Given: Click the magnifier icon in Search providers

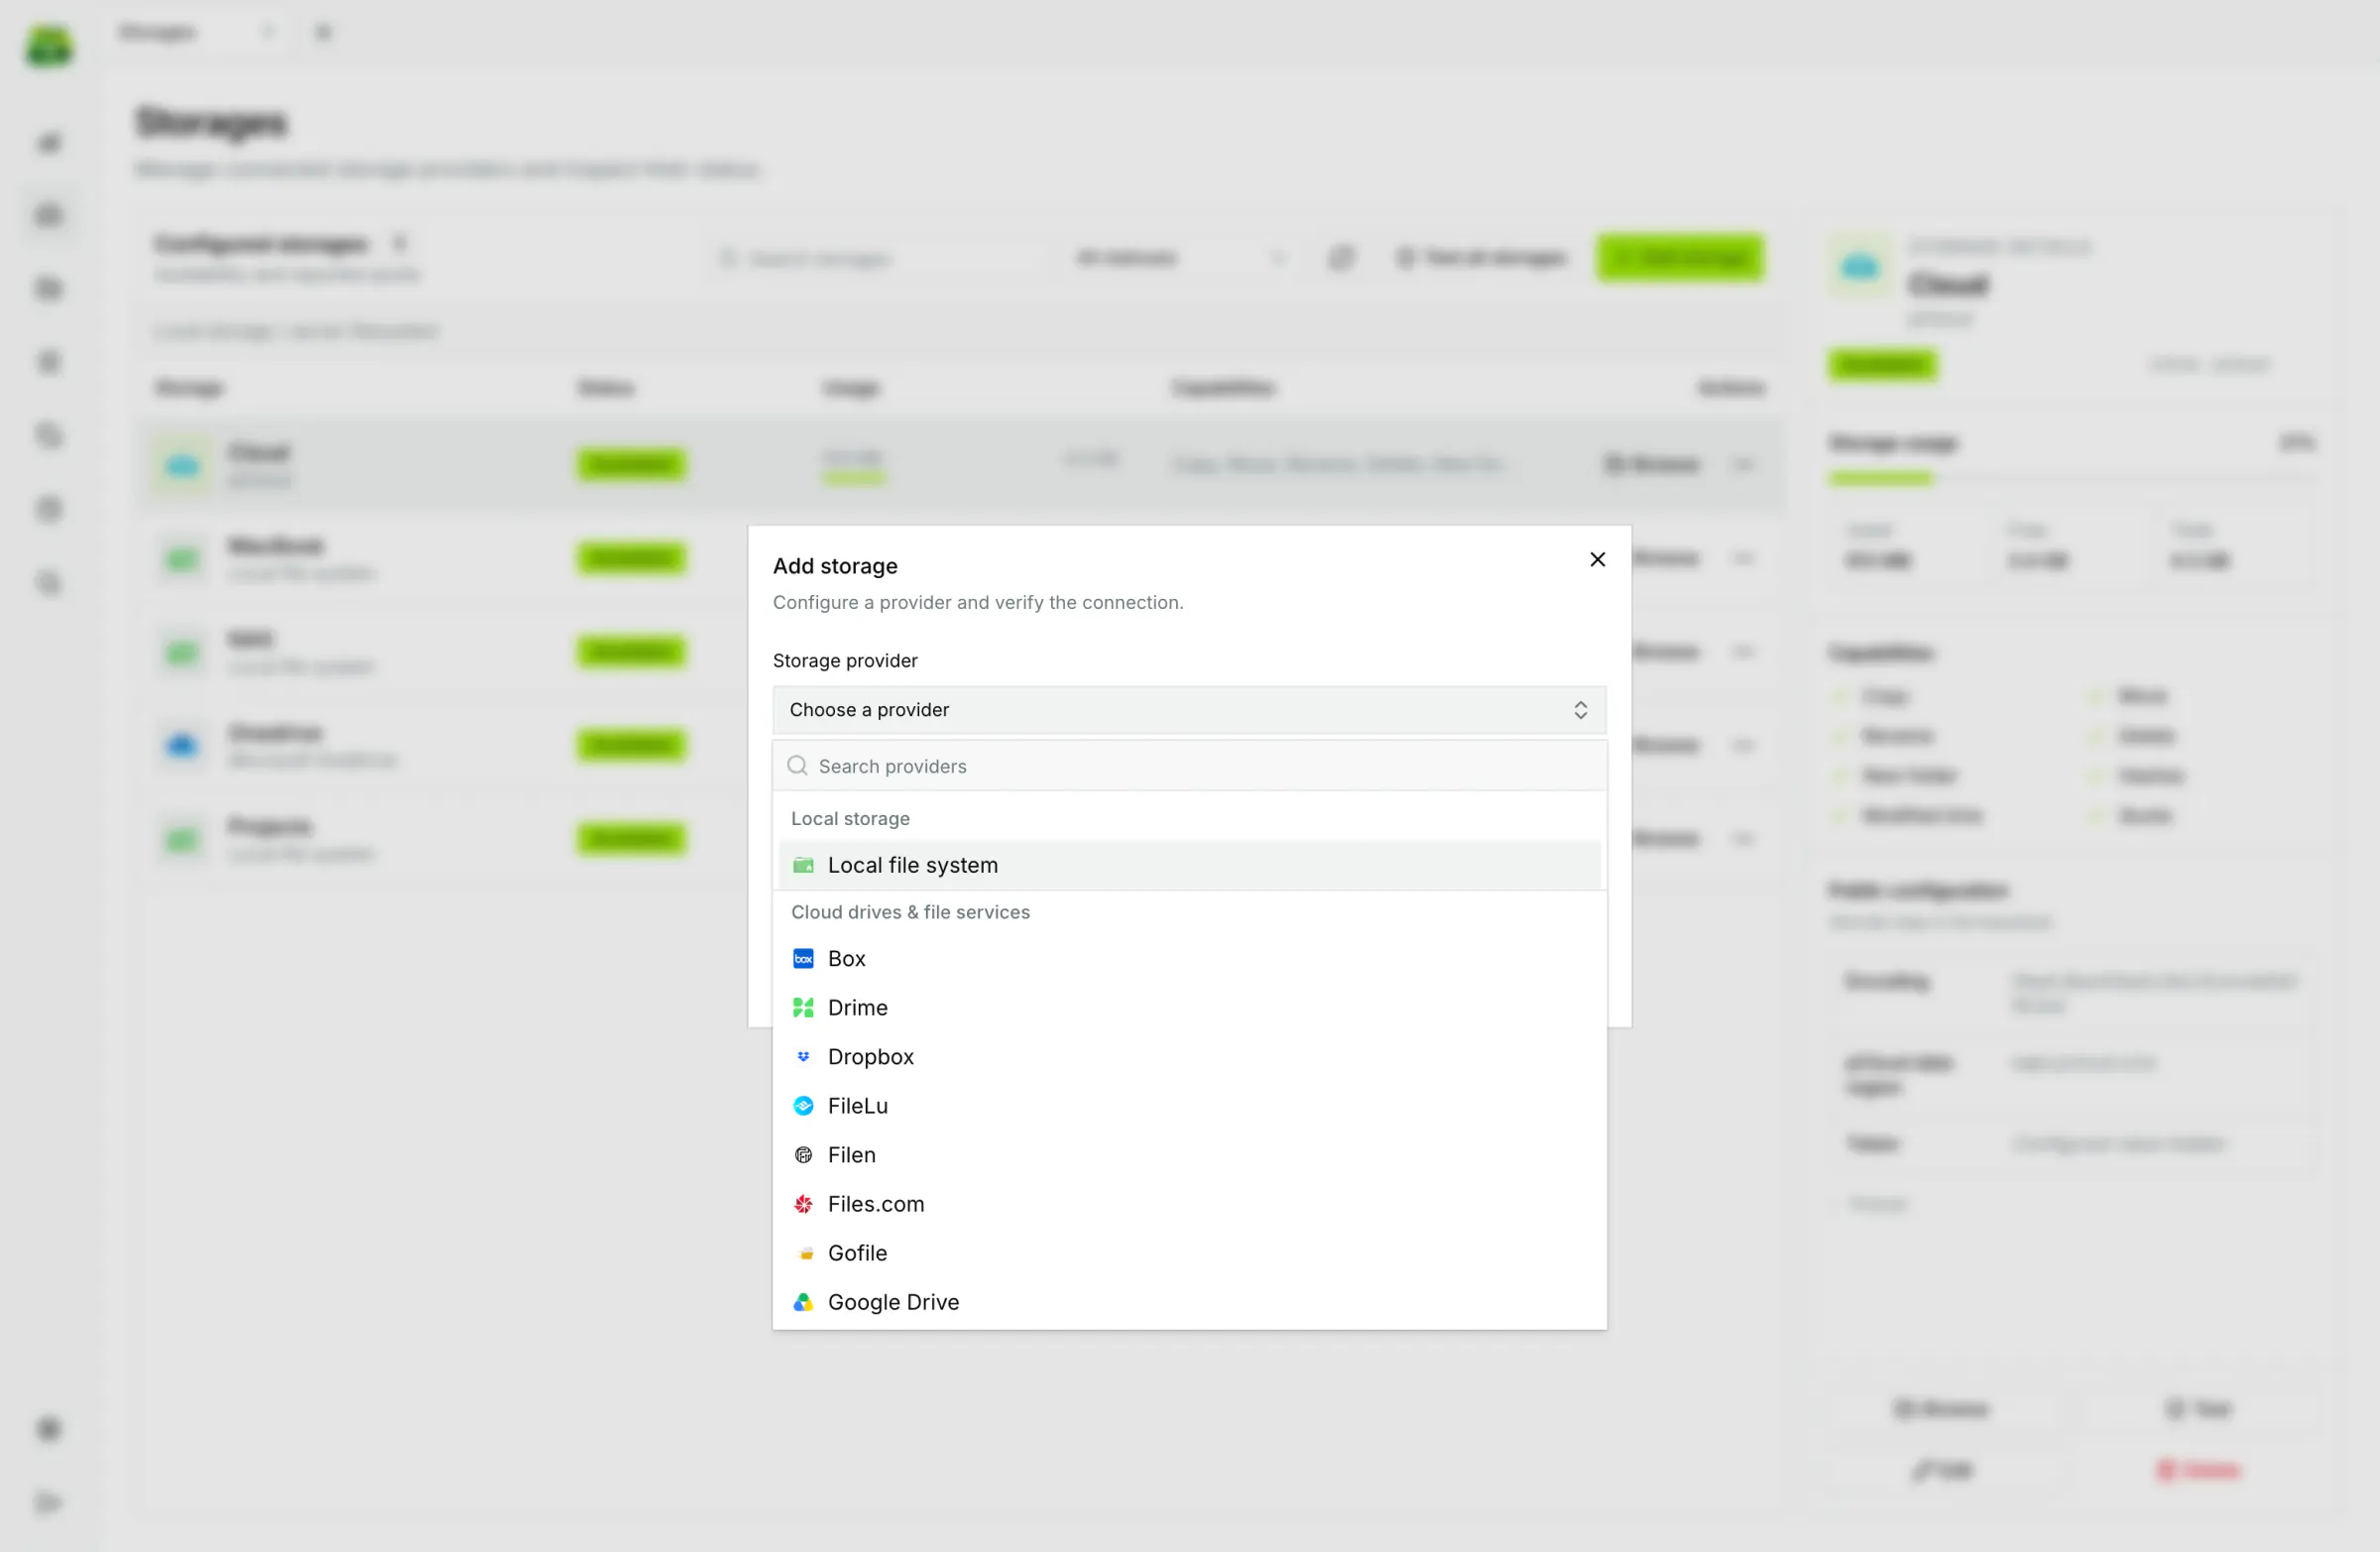Looking at the screenshot, I should tap(797, 765).
